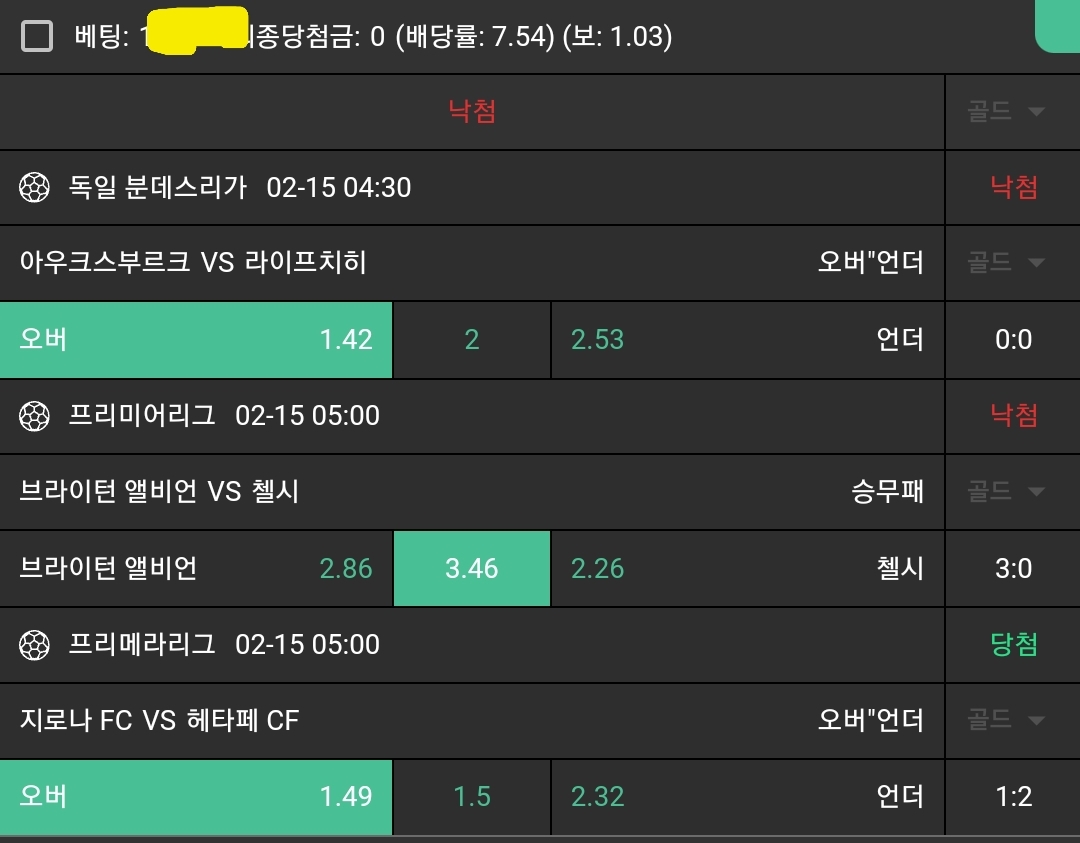Screen dimensions: 1080x843
Task: Select 오버 1.49 for Girona match
Action: (196, 797)
